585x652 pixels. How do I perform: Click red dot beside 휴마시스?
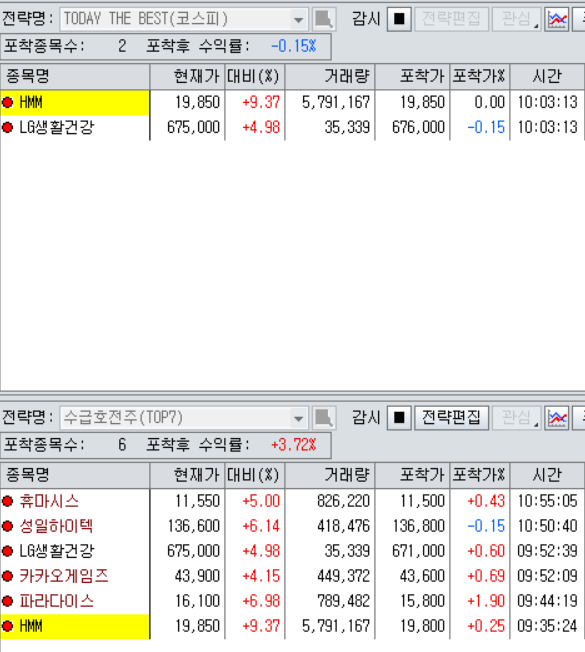click(7, 501)
